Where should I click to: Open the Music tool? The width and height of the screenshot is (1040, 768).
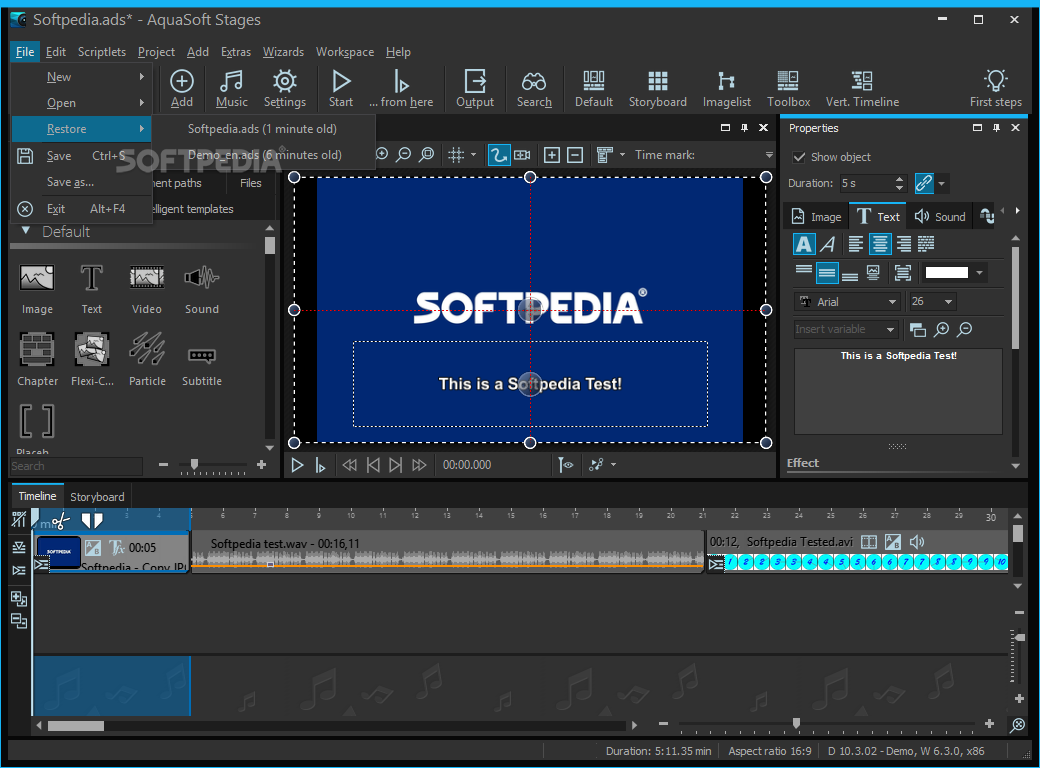click(231, 88)
